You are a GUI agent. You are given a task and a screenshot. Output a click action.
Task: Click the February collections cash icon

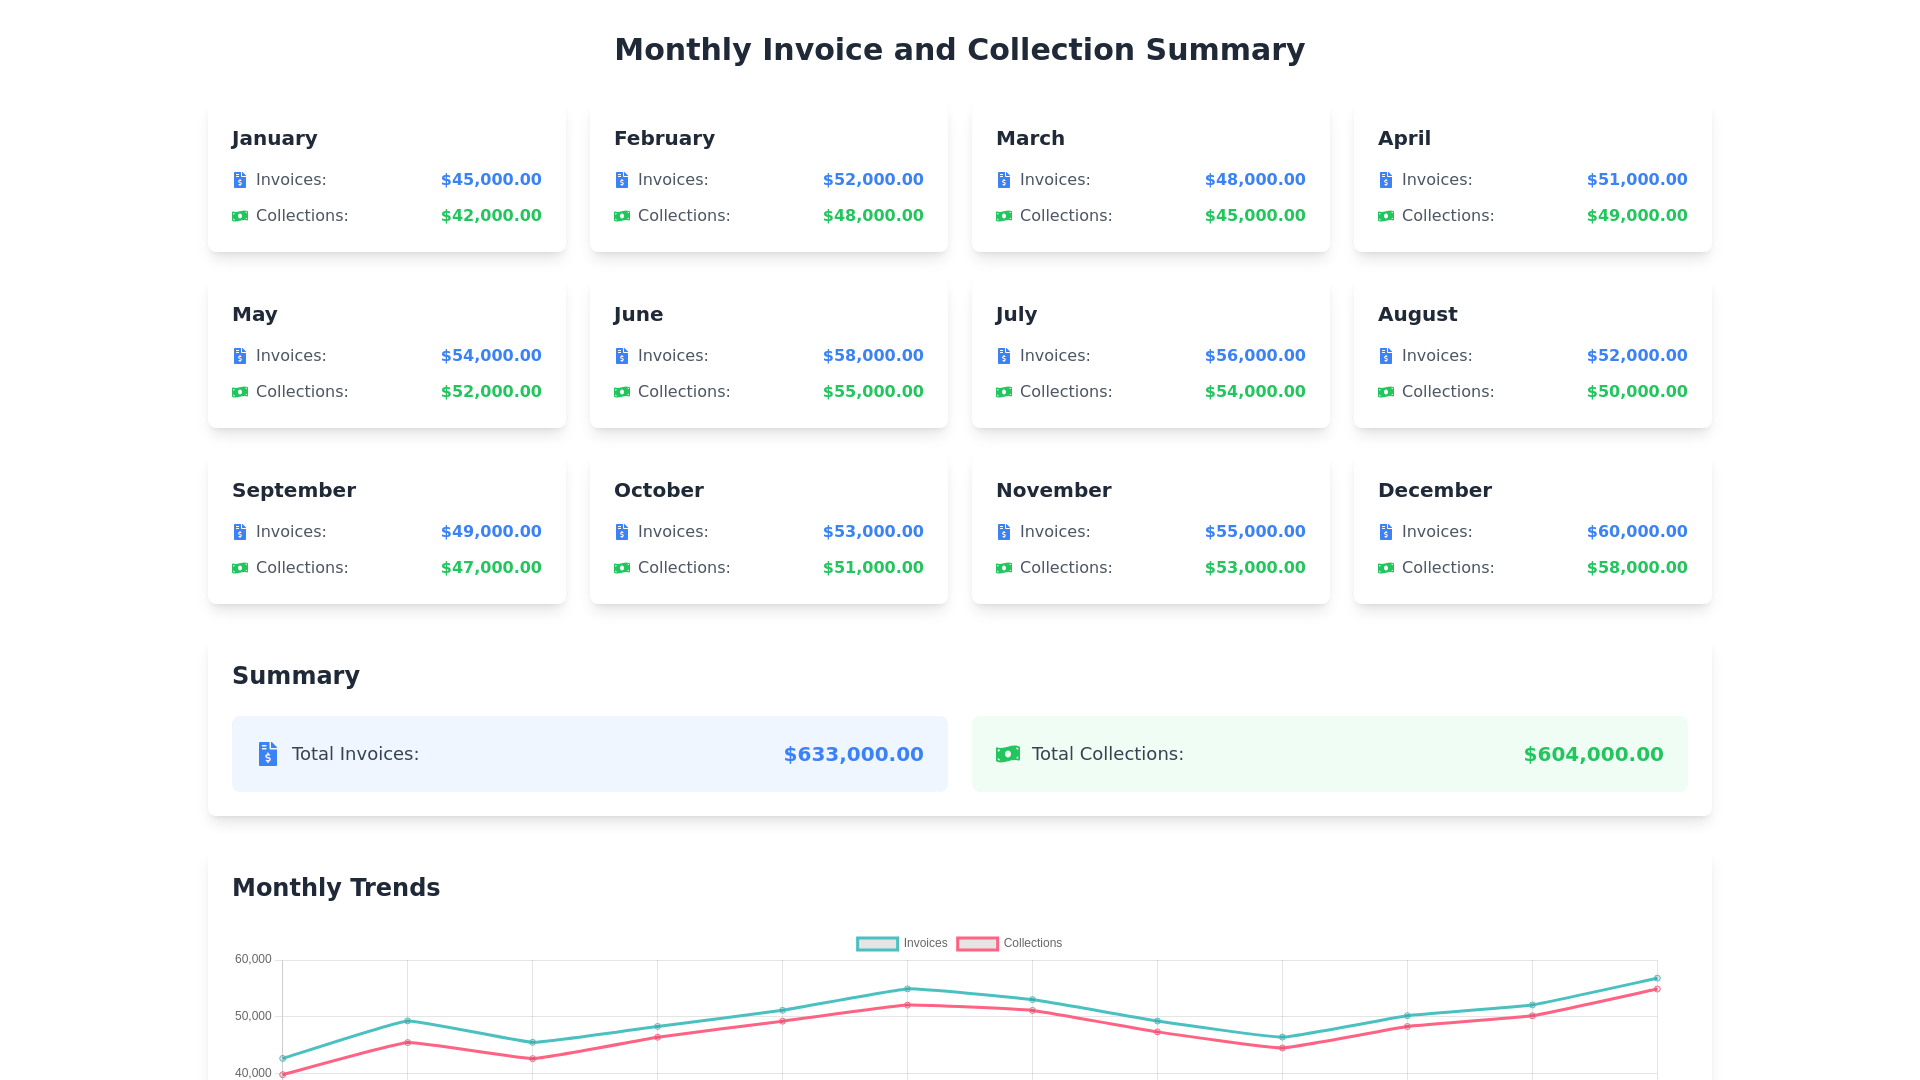[x=621, y=216]
